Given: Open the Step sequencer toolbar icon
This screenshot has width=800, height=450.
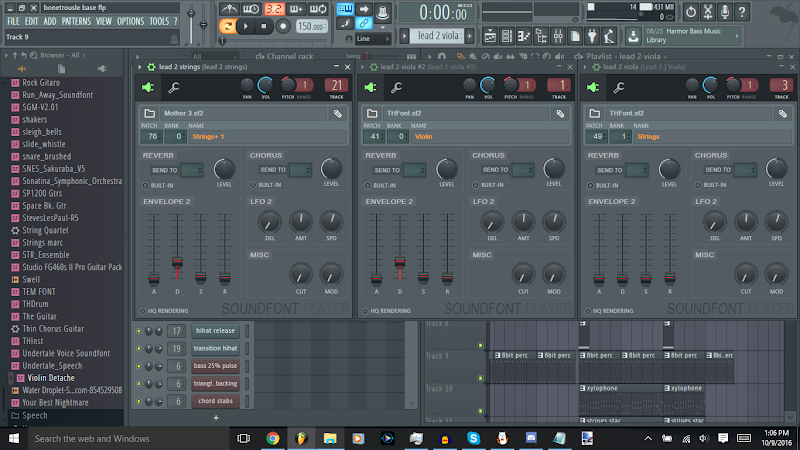Looking at the screenshot, I should click(507, 36).
